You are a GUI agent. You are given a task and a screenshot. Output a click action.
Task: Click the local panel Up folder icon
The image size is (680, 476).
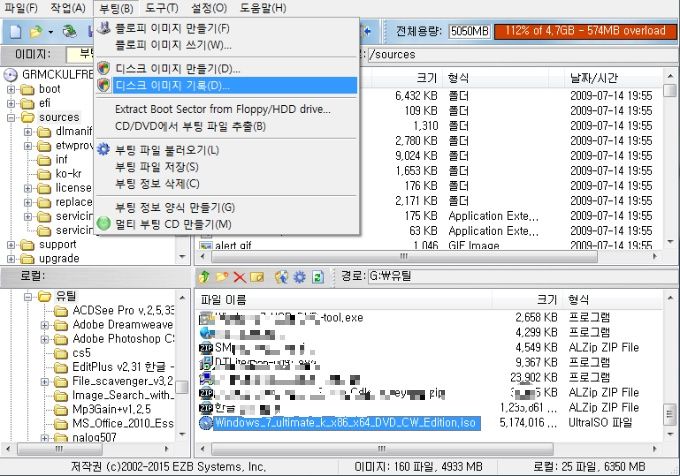pyautogui.click(x=204, y=277)
